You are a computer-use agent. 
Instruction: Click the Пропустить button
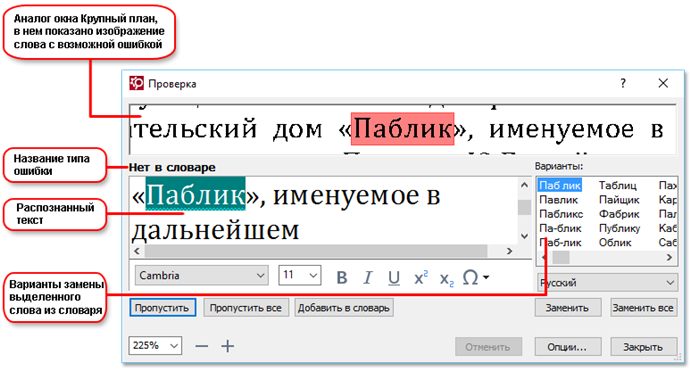162,308
